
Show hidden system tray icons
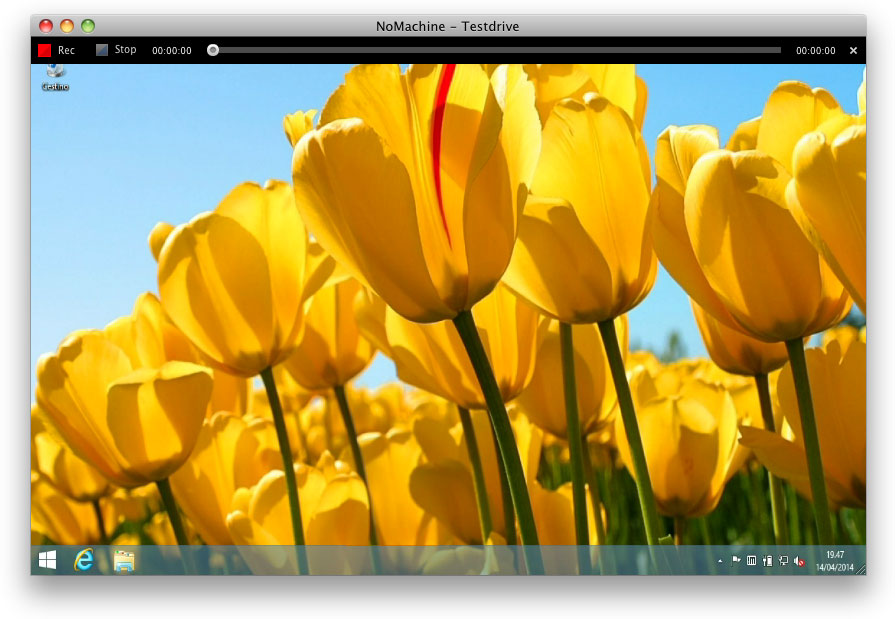[721, 562]
